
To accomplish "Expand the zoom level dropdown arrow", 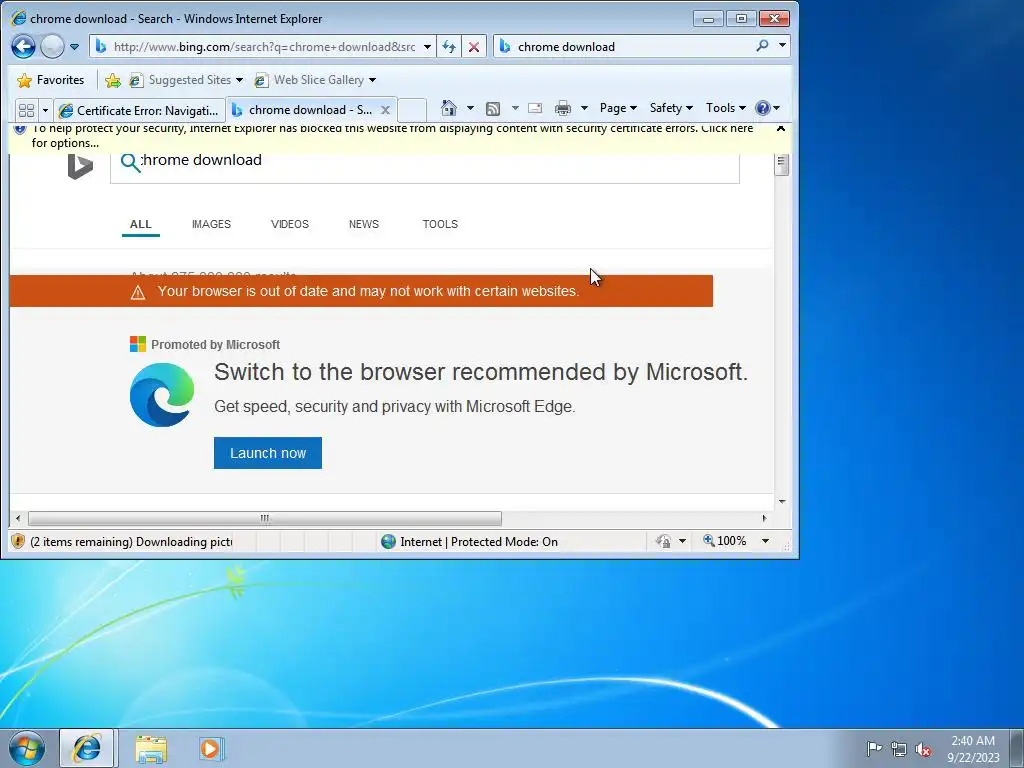I will point(765,541).
